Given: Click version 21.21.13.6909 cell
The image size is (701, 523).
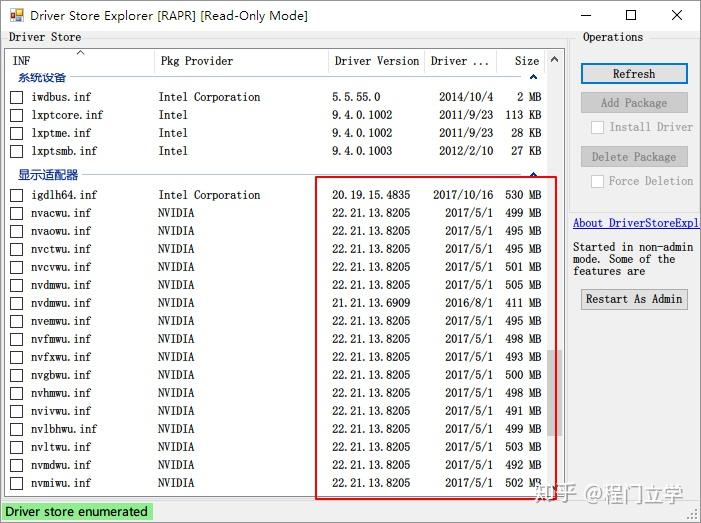Looking at the screenshot, I should point(371,303).
